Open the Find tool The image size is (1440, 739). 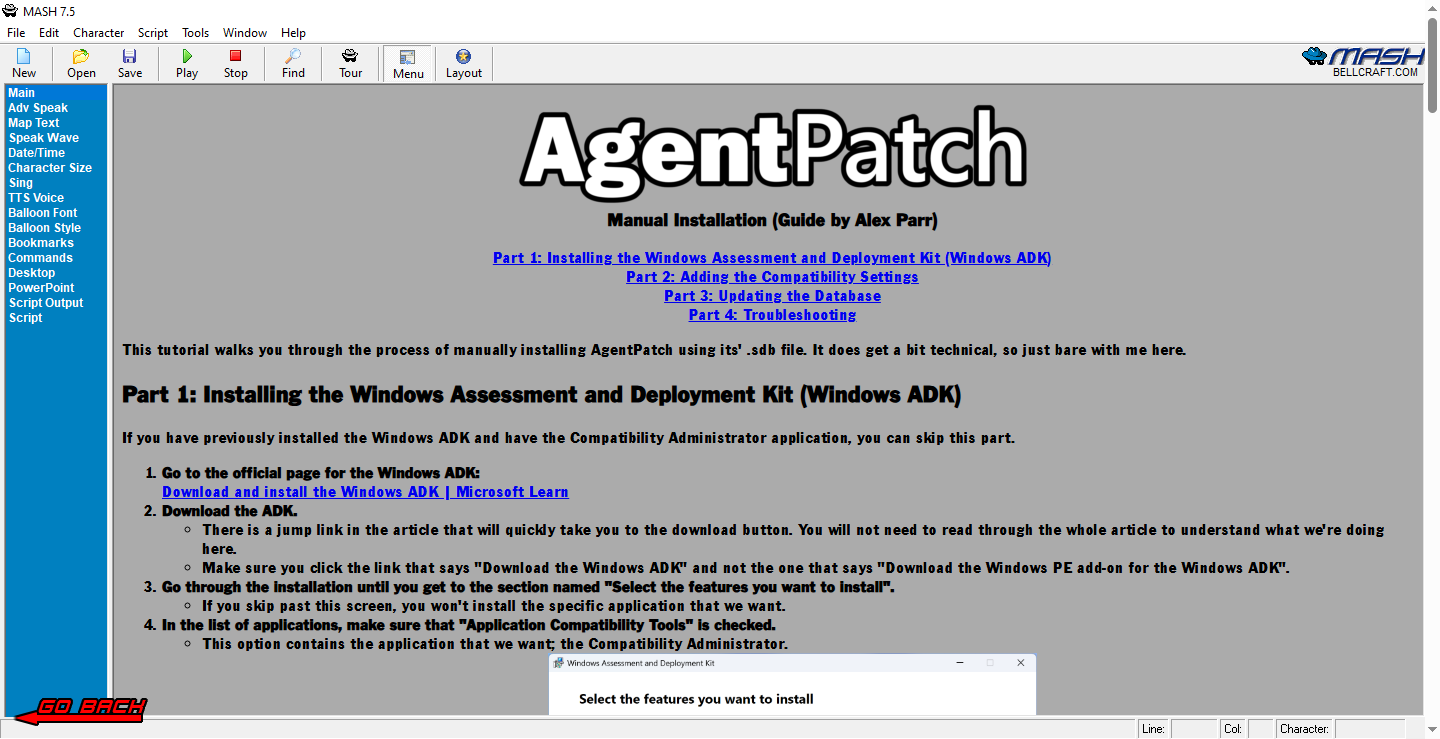pos(293,63)
